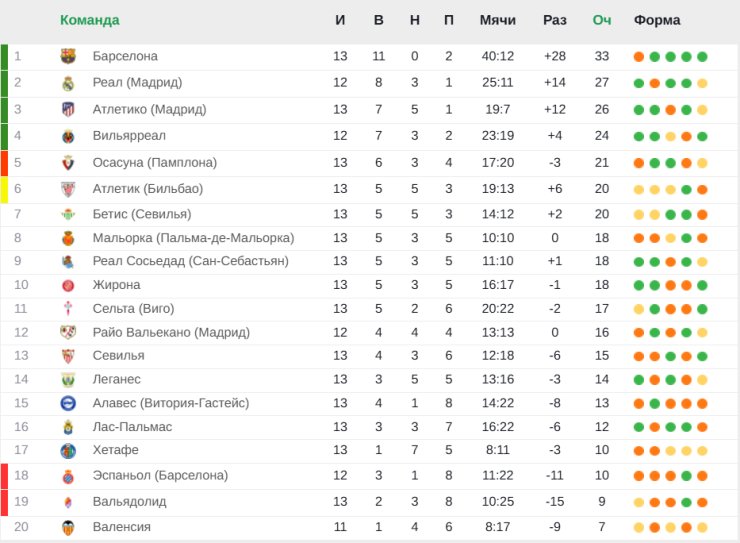
Task: Click Barcelona's first orange form dot
Action: (639, 57)
